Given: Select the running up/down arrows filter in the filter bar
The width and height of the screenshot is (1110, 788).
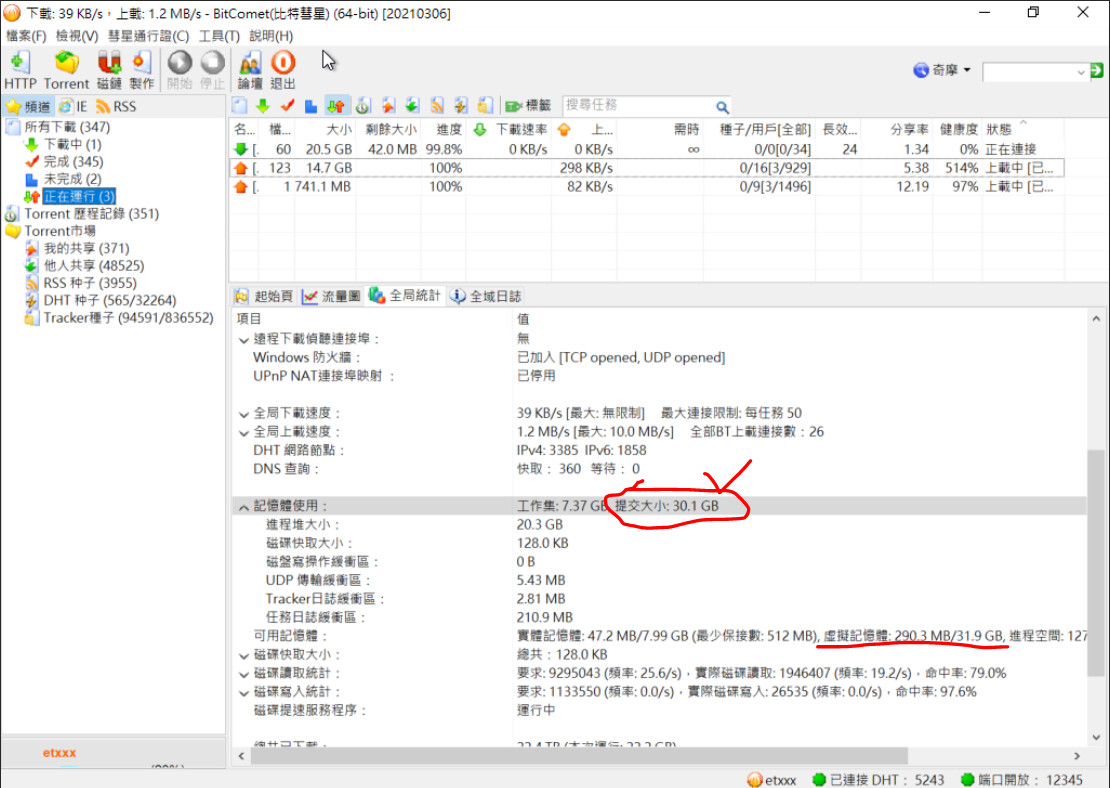Looking at the screenshot, I should coord(336,106).
